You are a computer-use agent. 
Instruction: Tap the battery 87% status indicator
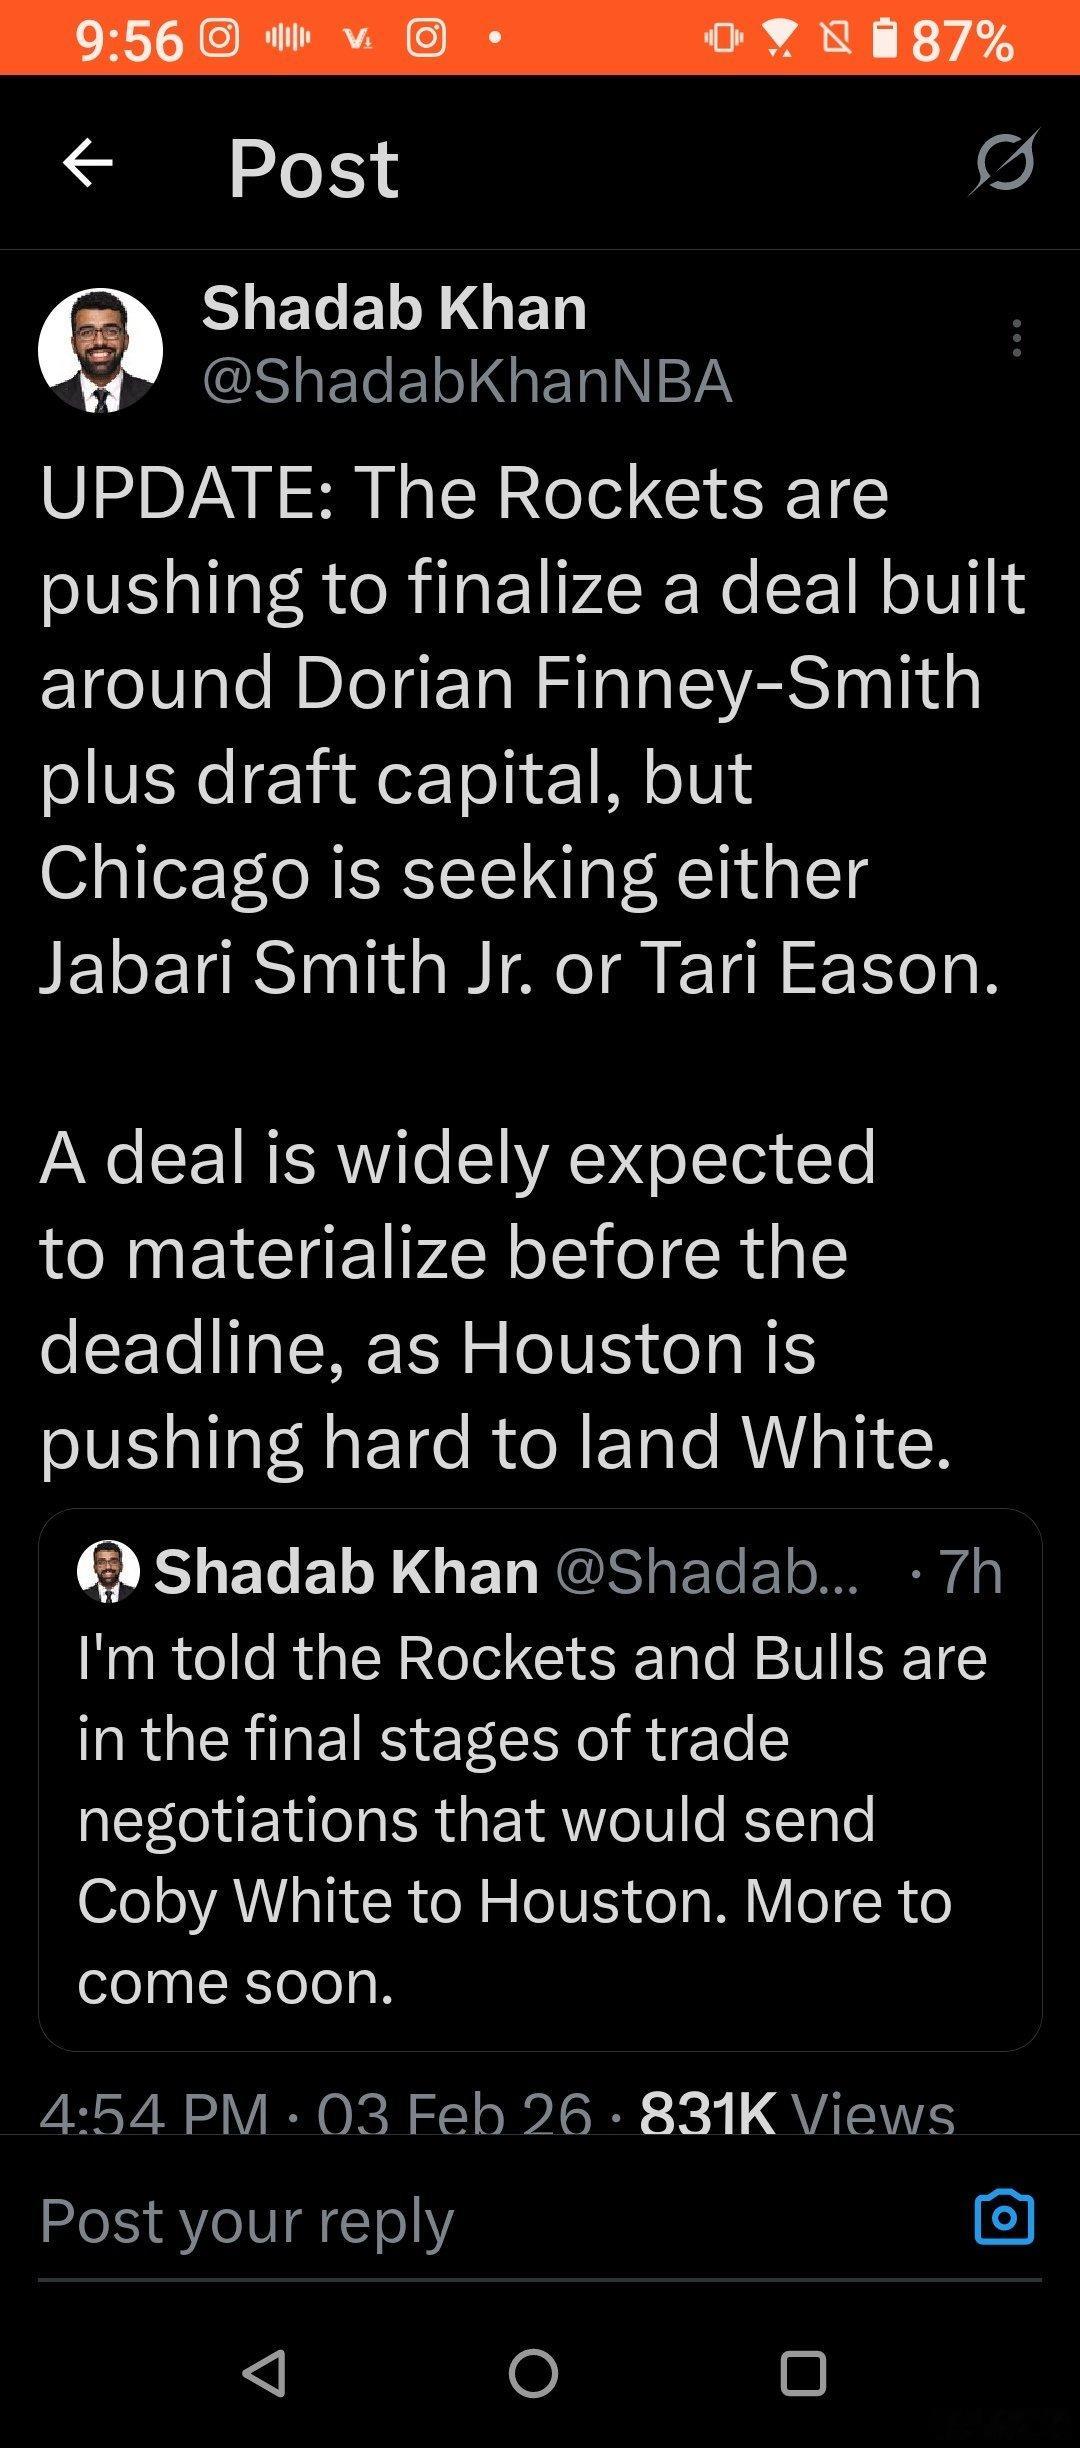[x=945, y=40]
